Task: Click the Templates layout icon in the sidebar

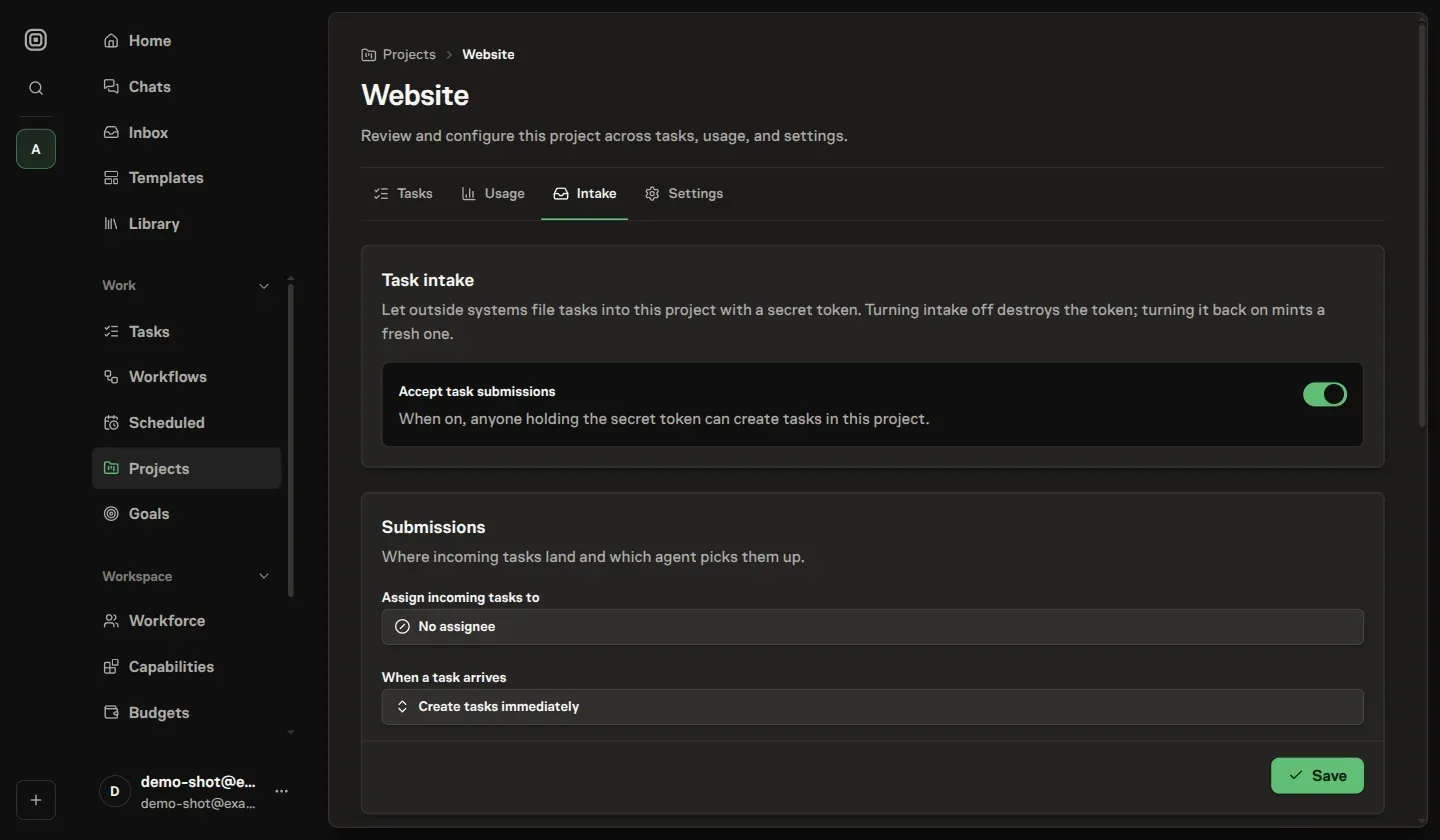Action: tap(111, 178)
